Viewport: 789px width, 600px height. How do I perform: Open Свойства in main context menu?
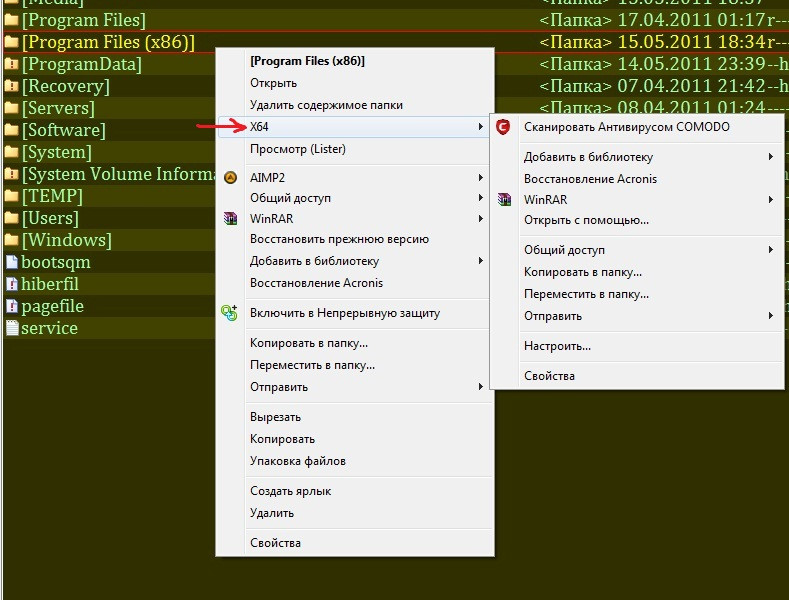[x=275, y=543]
